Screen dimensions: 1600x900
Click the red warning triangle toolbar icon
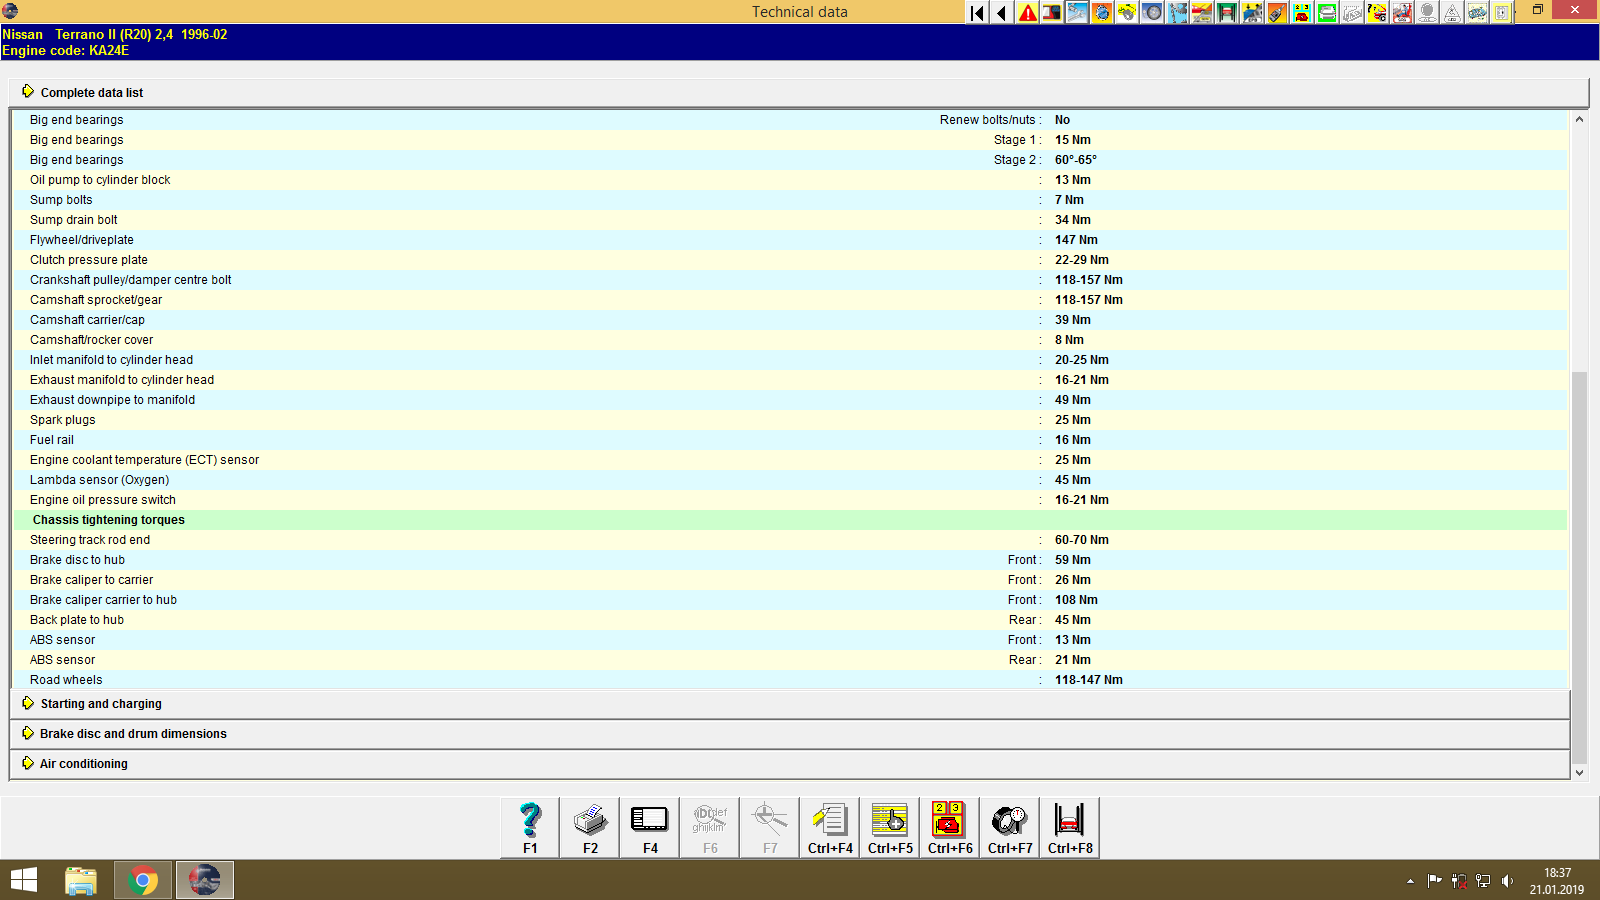(x=1026, y=13)
